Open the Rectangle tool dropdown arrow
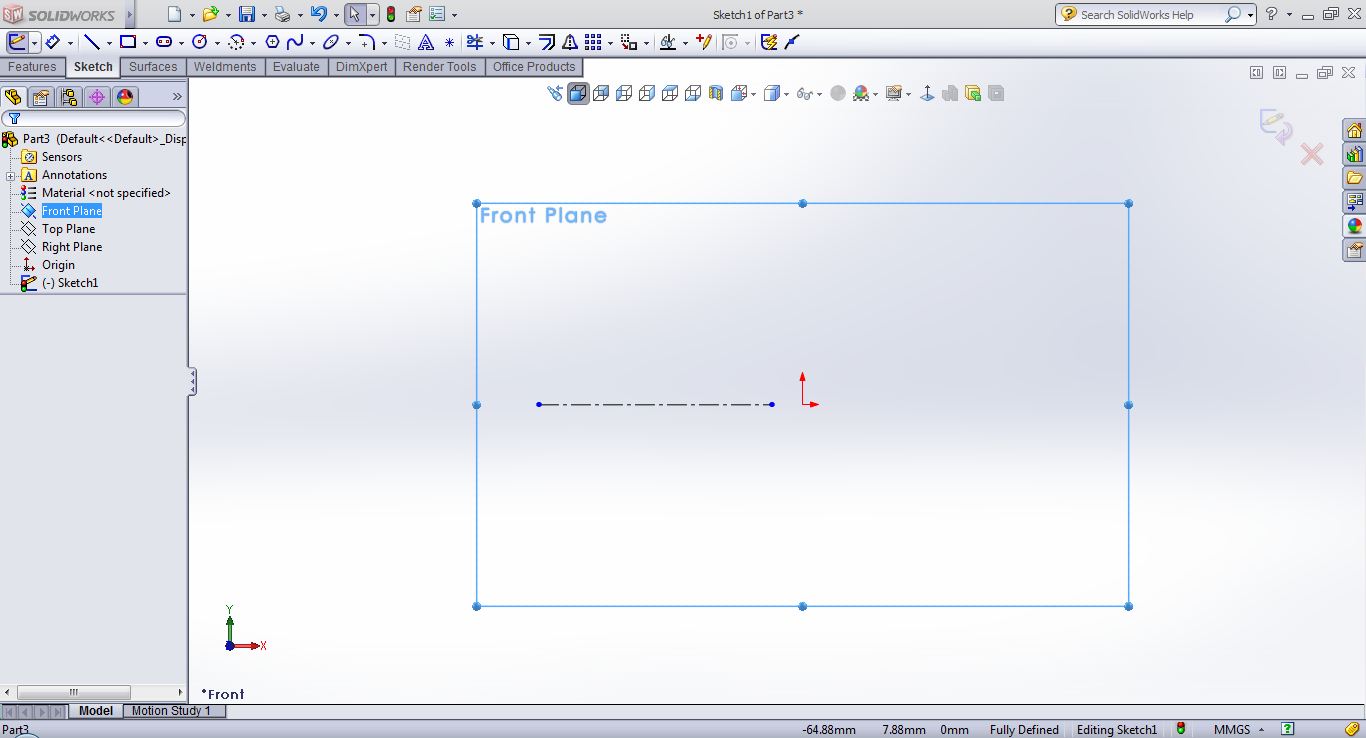The image size is (1366, 738). 145,43
